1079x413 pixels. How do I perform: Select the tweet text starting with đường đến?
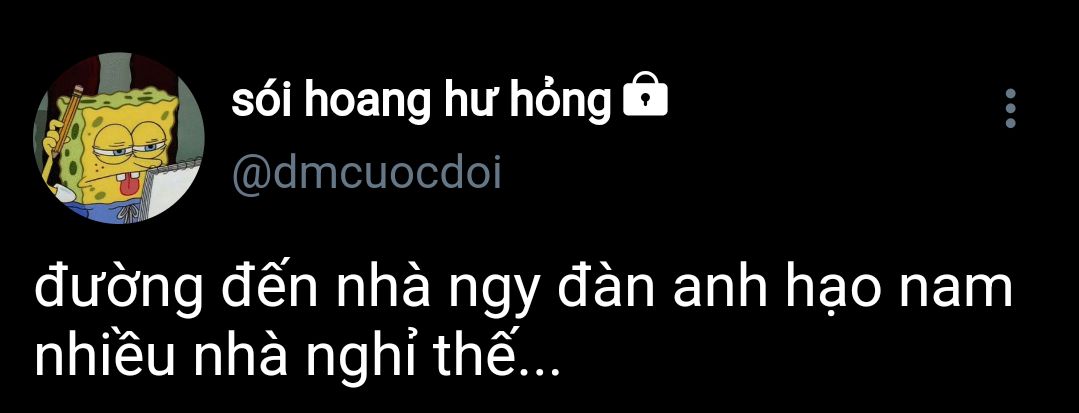tap(524, 328)
